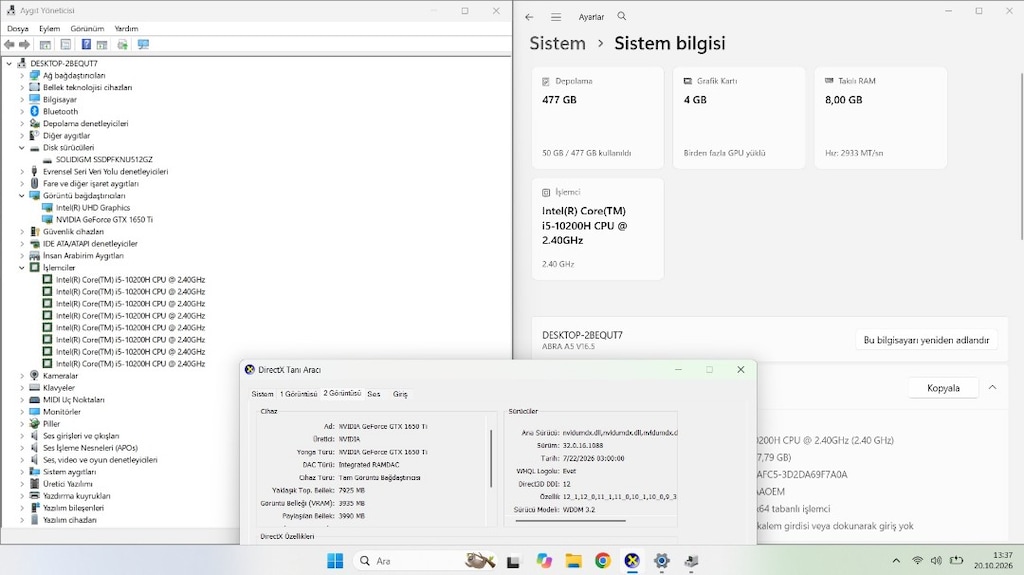Click the Piller battery category icon
This screenshot has width=1024, height=575.
pyautogui.click(x=35, y=423)
